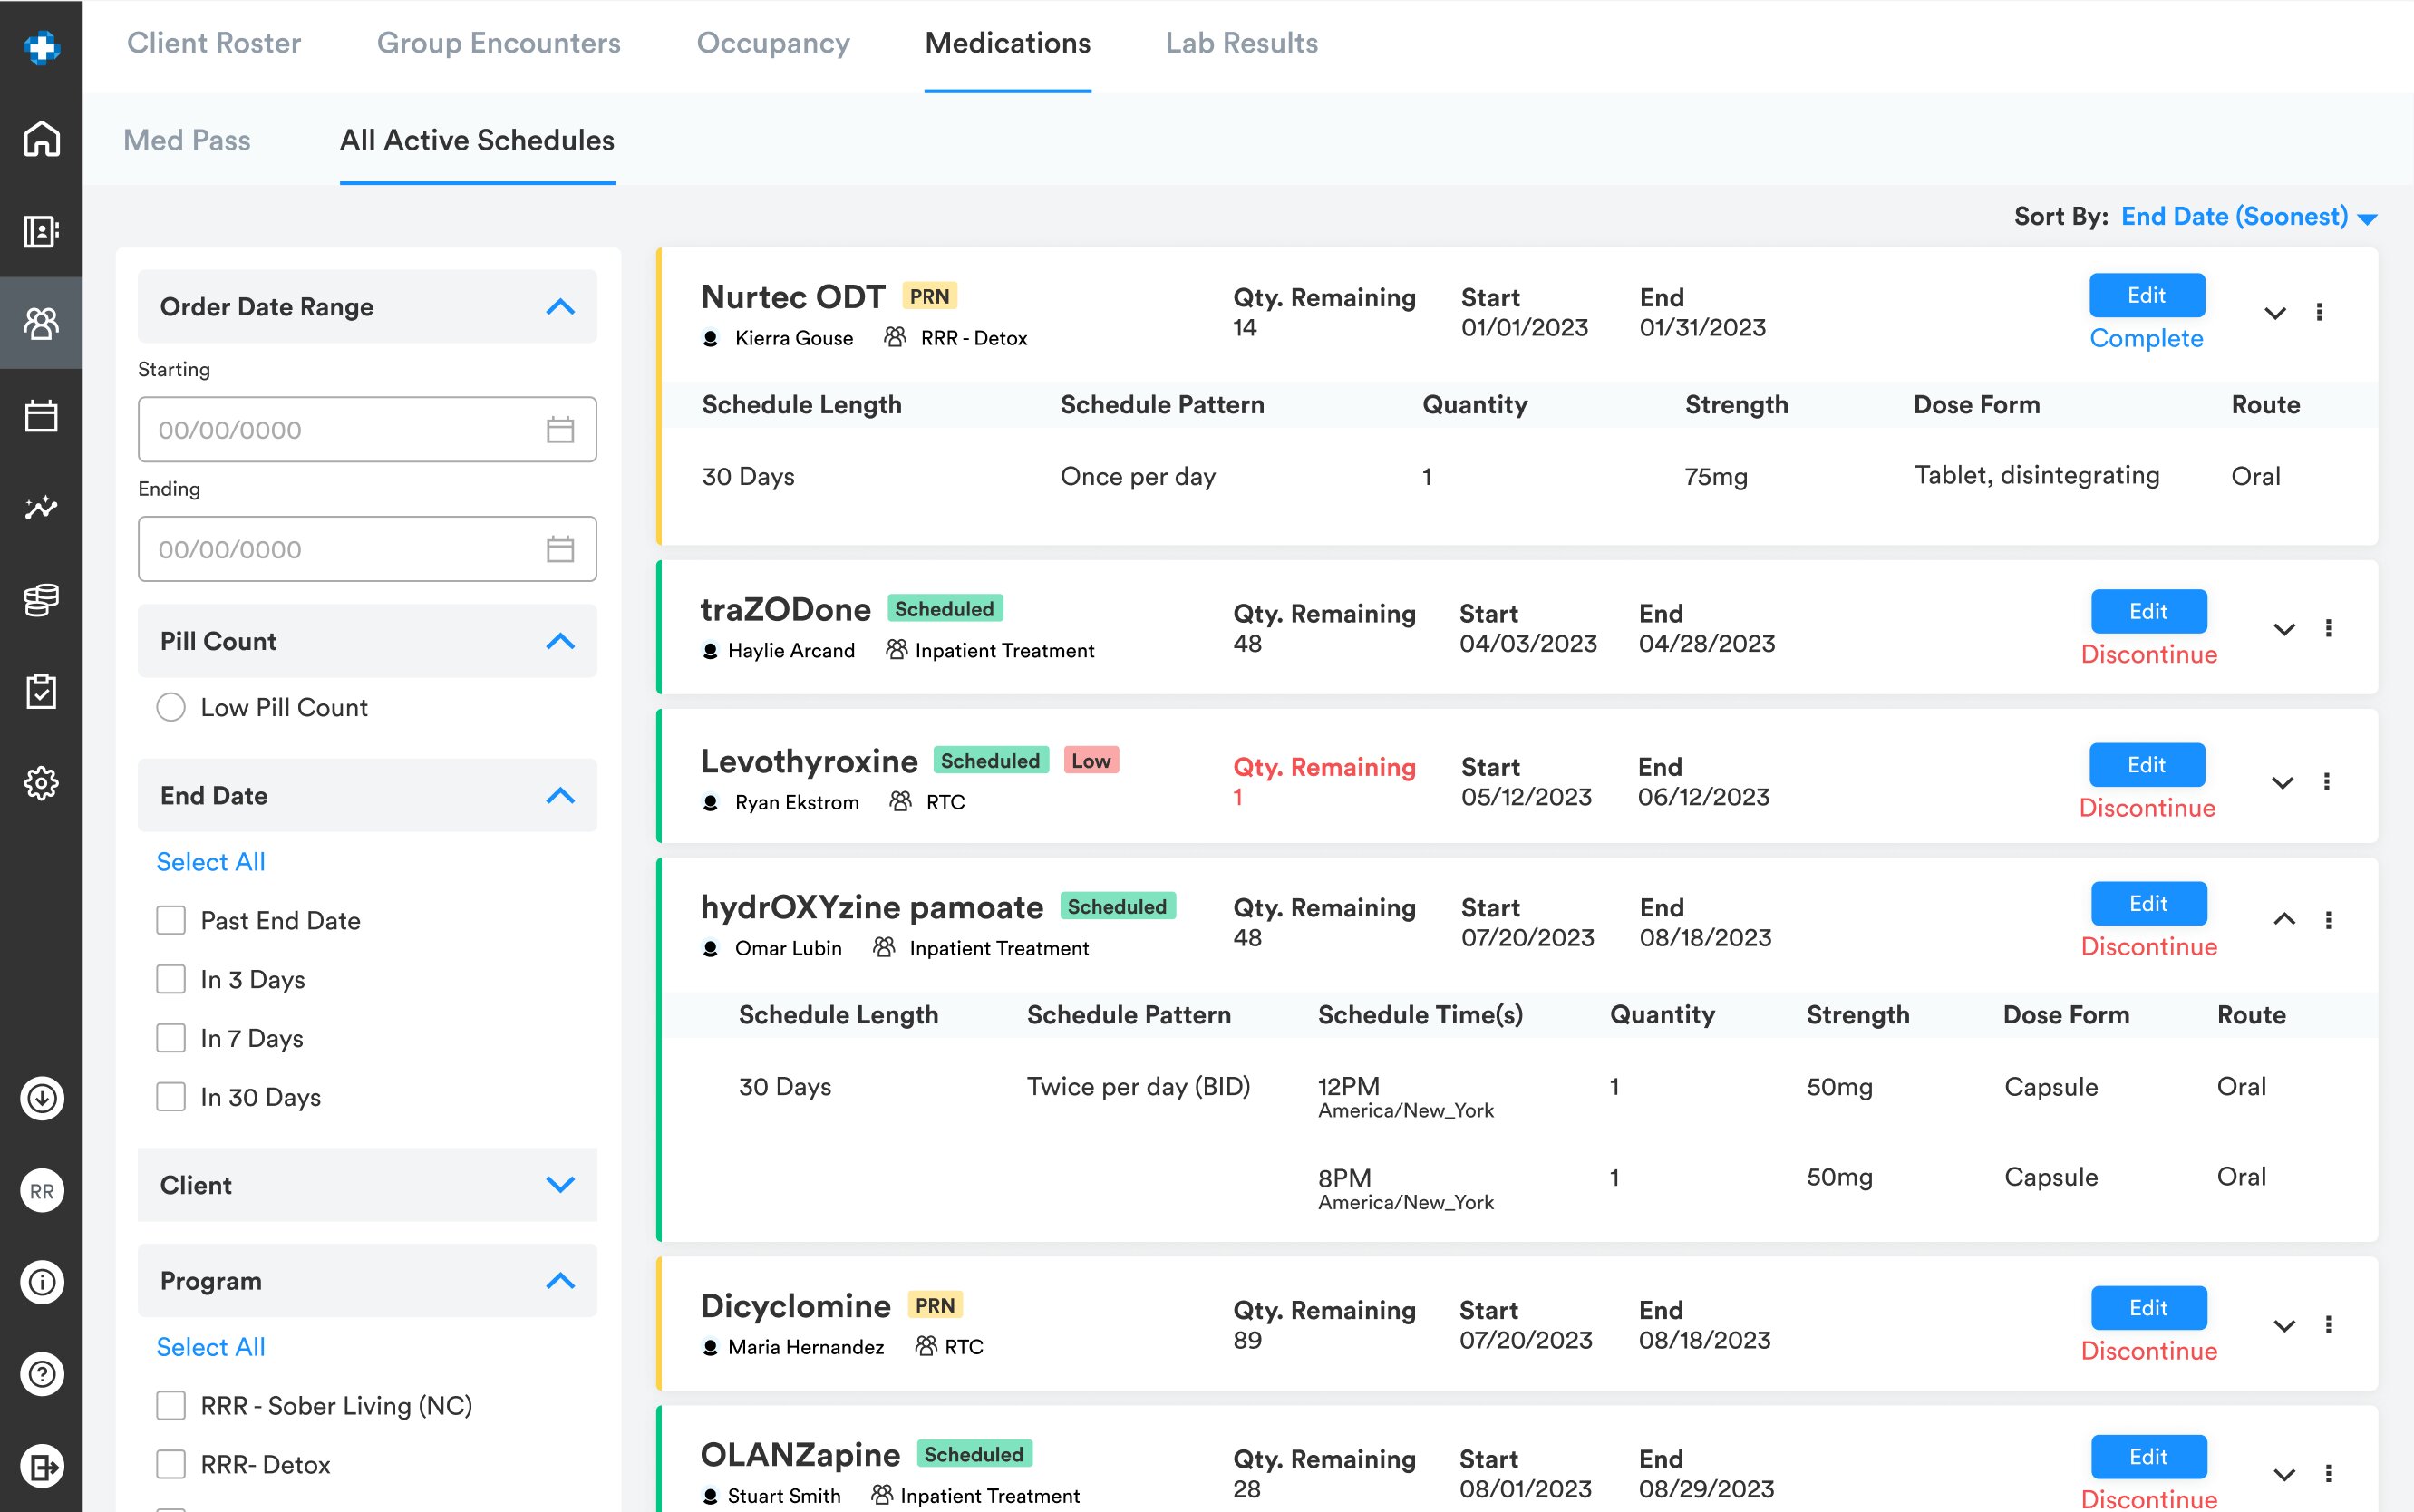This screenshot has width=2414, height=1512.
Task: Switch to the Med Pass tab
Action: (187, 140)
